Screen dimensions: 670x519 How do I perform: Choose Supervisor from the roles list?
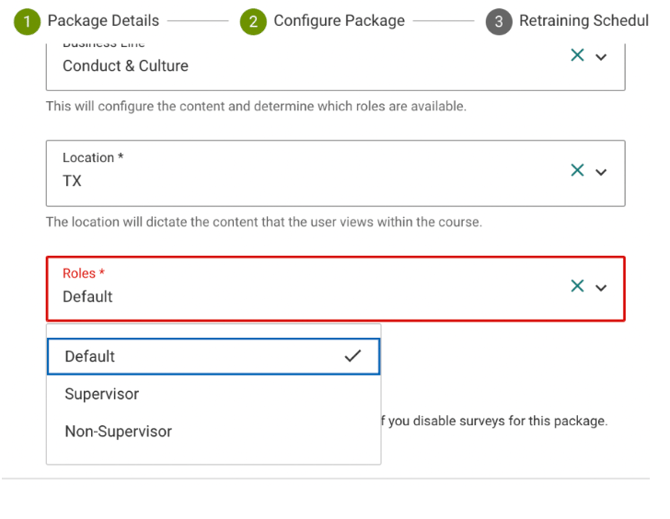point(213,394)
